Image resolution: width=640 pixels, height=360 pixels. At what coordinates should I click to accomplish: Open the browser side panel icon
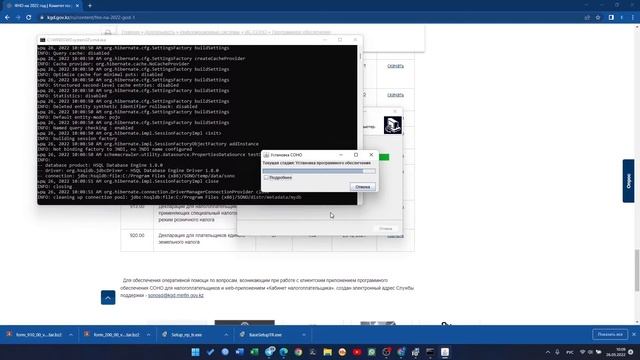[611, 18]
